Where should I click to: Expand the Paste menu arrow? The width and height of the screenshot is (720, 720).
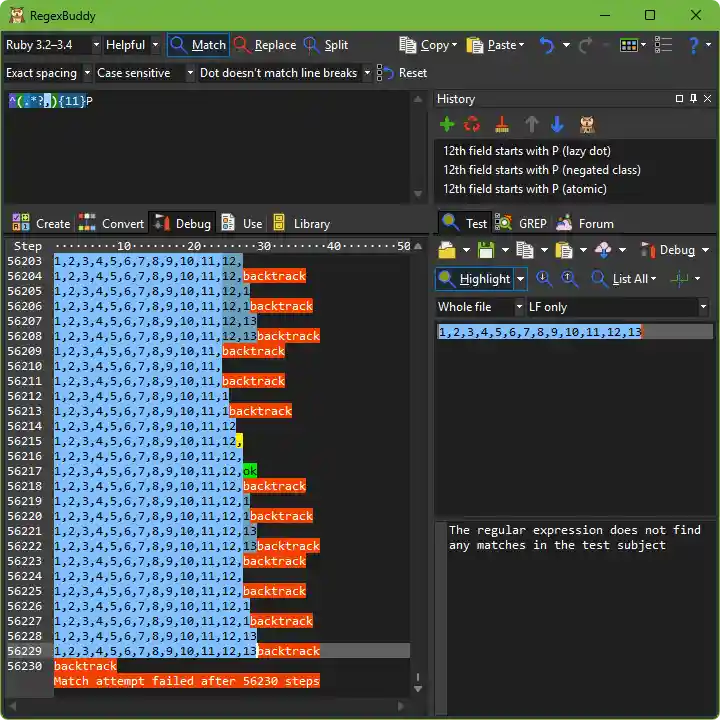coord(521,45)
